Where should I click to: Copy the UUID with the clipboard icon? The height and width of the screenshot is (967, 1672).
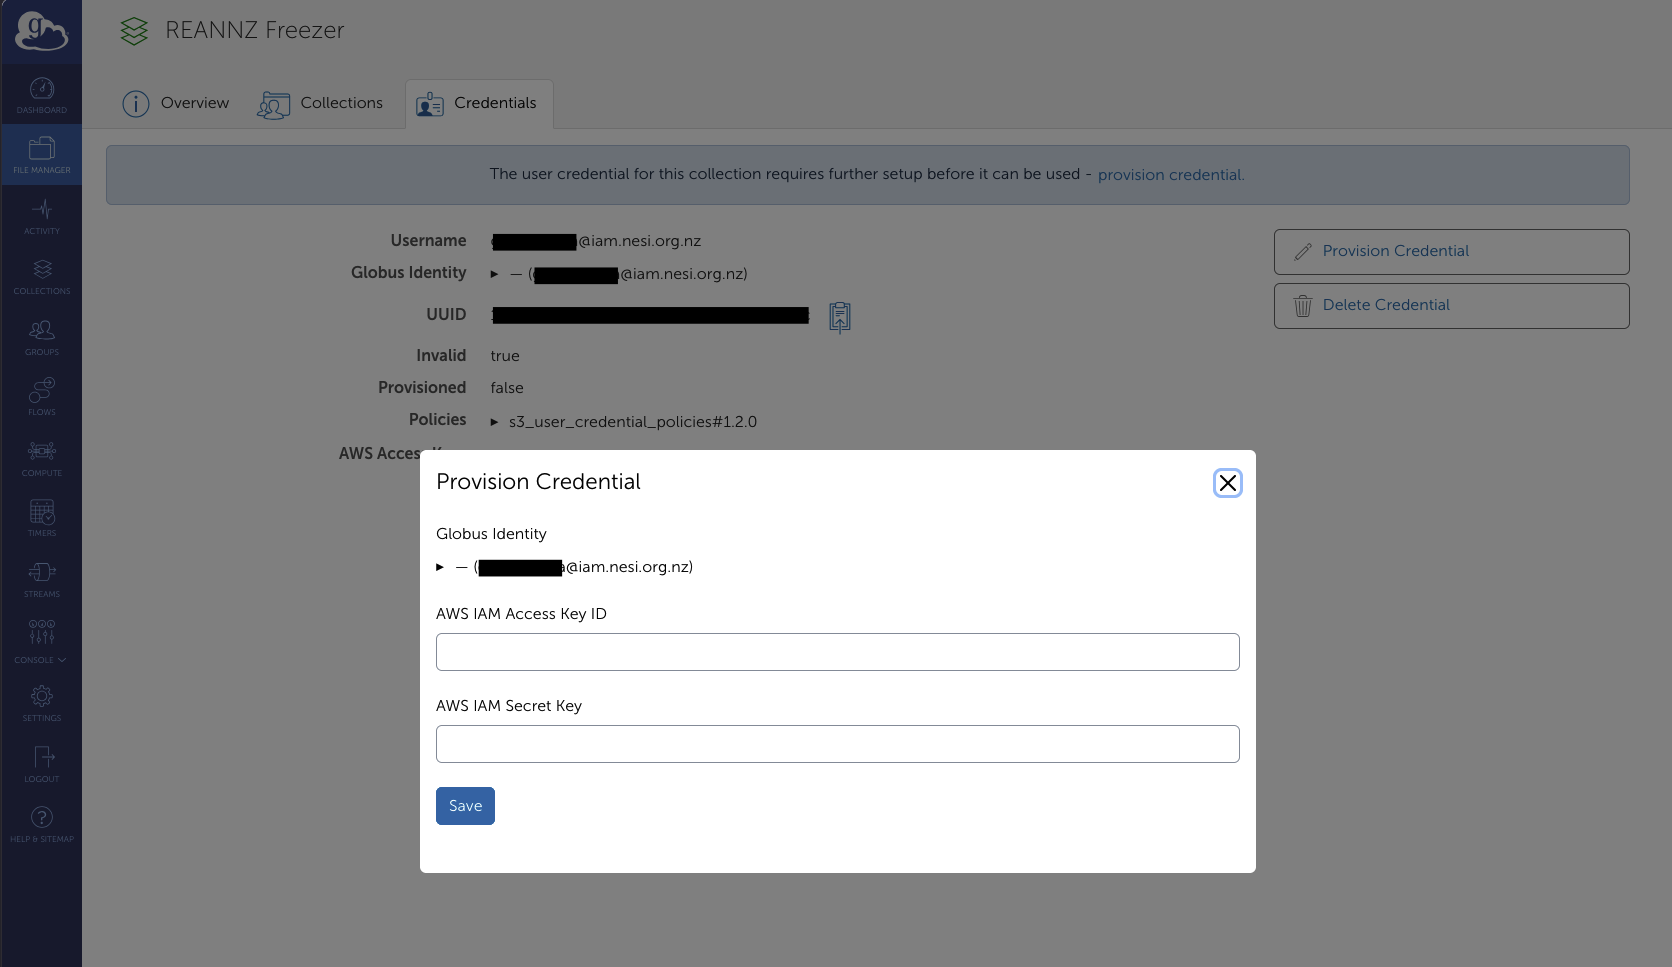[840, 316]
